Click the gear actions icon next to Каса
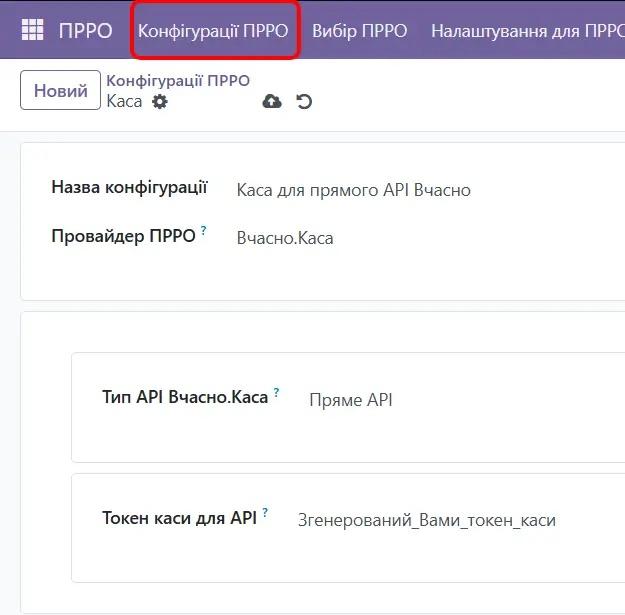Image resolution: width=625 pixels, height=615 pixels. point(160,102)
